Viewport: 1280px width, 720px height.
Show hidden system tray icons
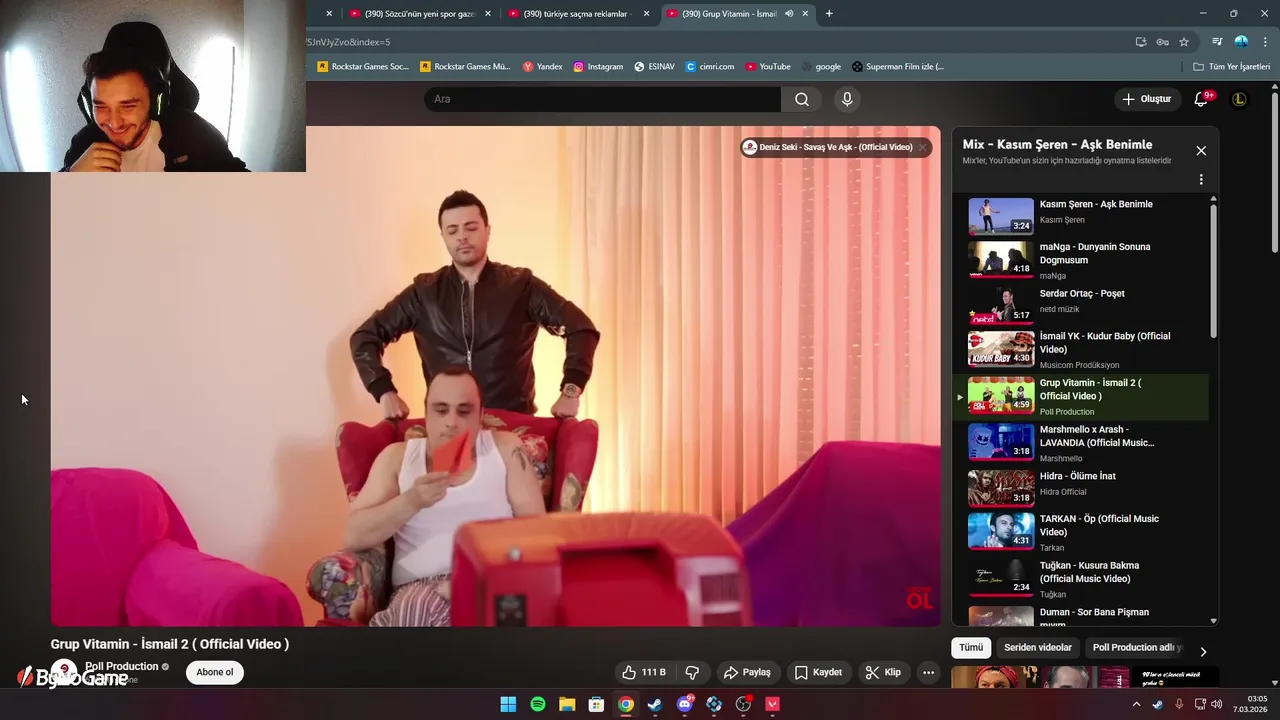pos(1136,704)
